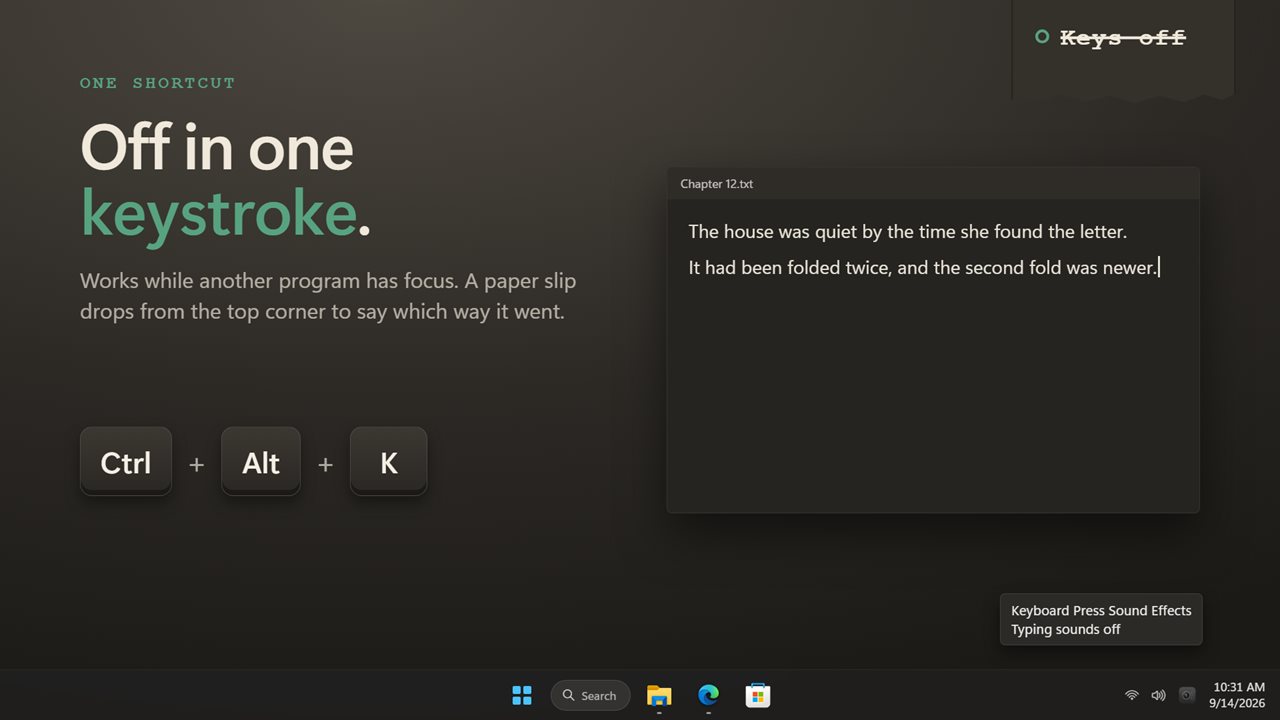Click the "Chapter 12.txt" window title

717,184
